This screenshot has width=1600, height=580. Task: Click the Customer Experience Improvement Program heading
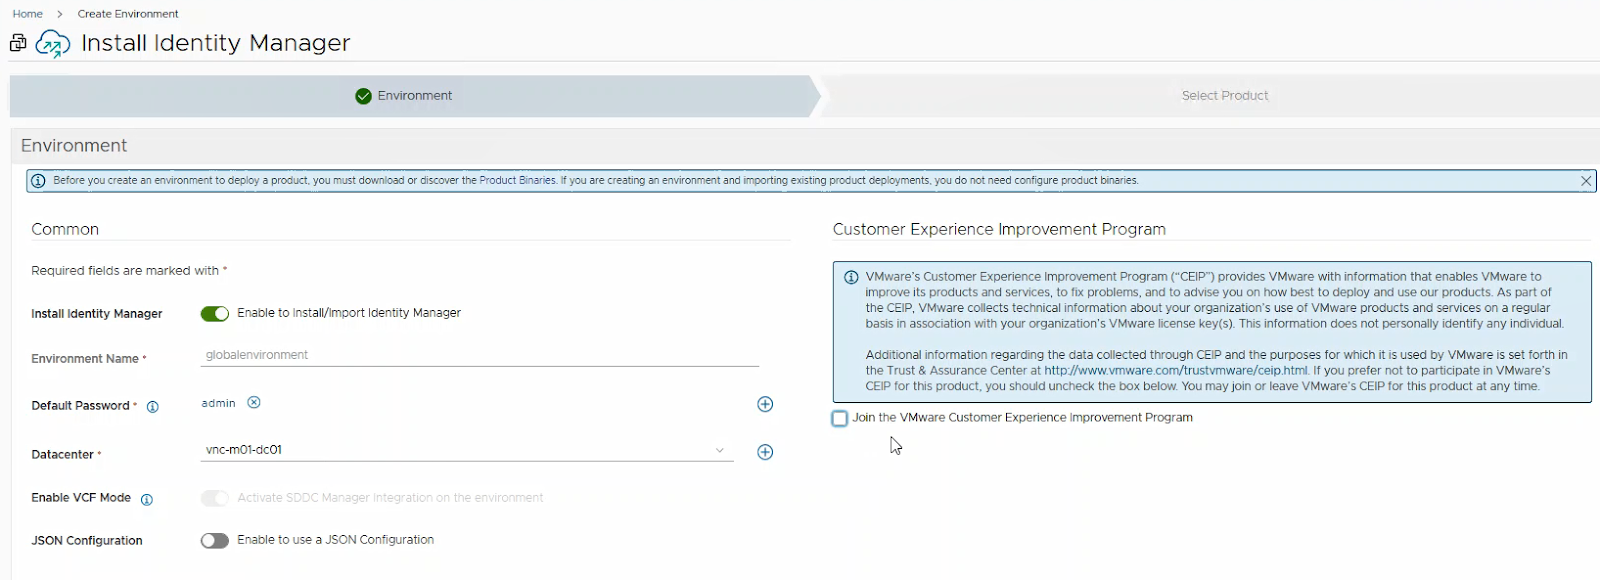999,230
